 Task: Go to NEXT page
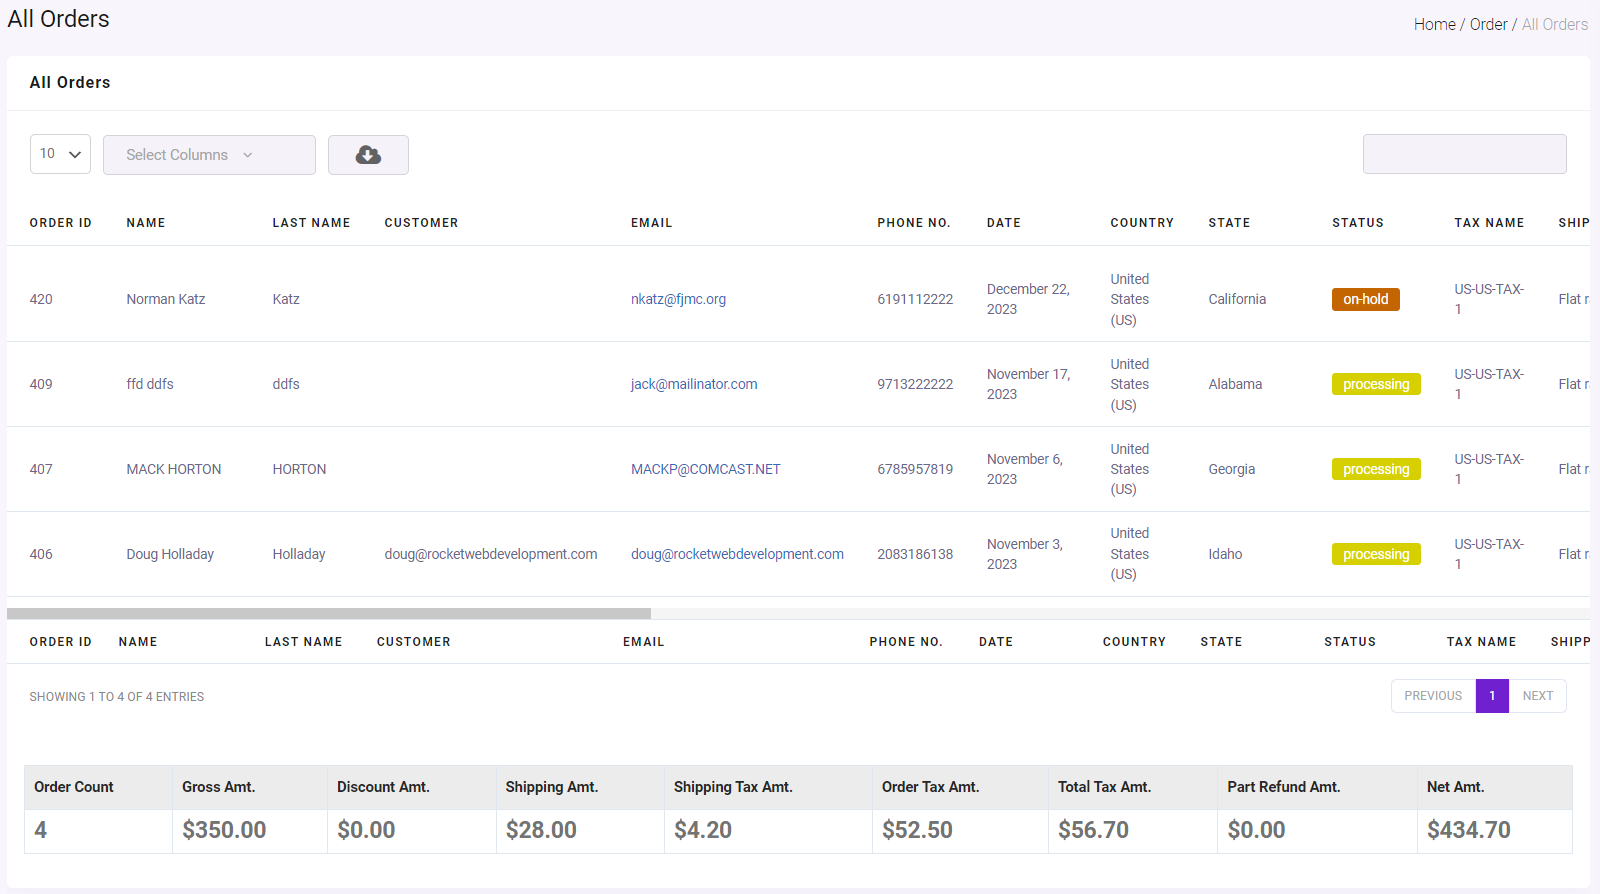click(1538, 696)
